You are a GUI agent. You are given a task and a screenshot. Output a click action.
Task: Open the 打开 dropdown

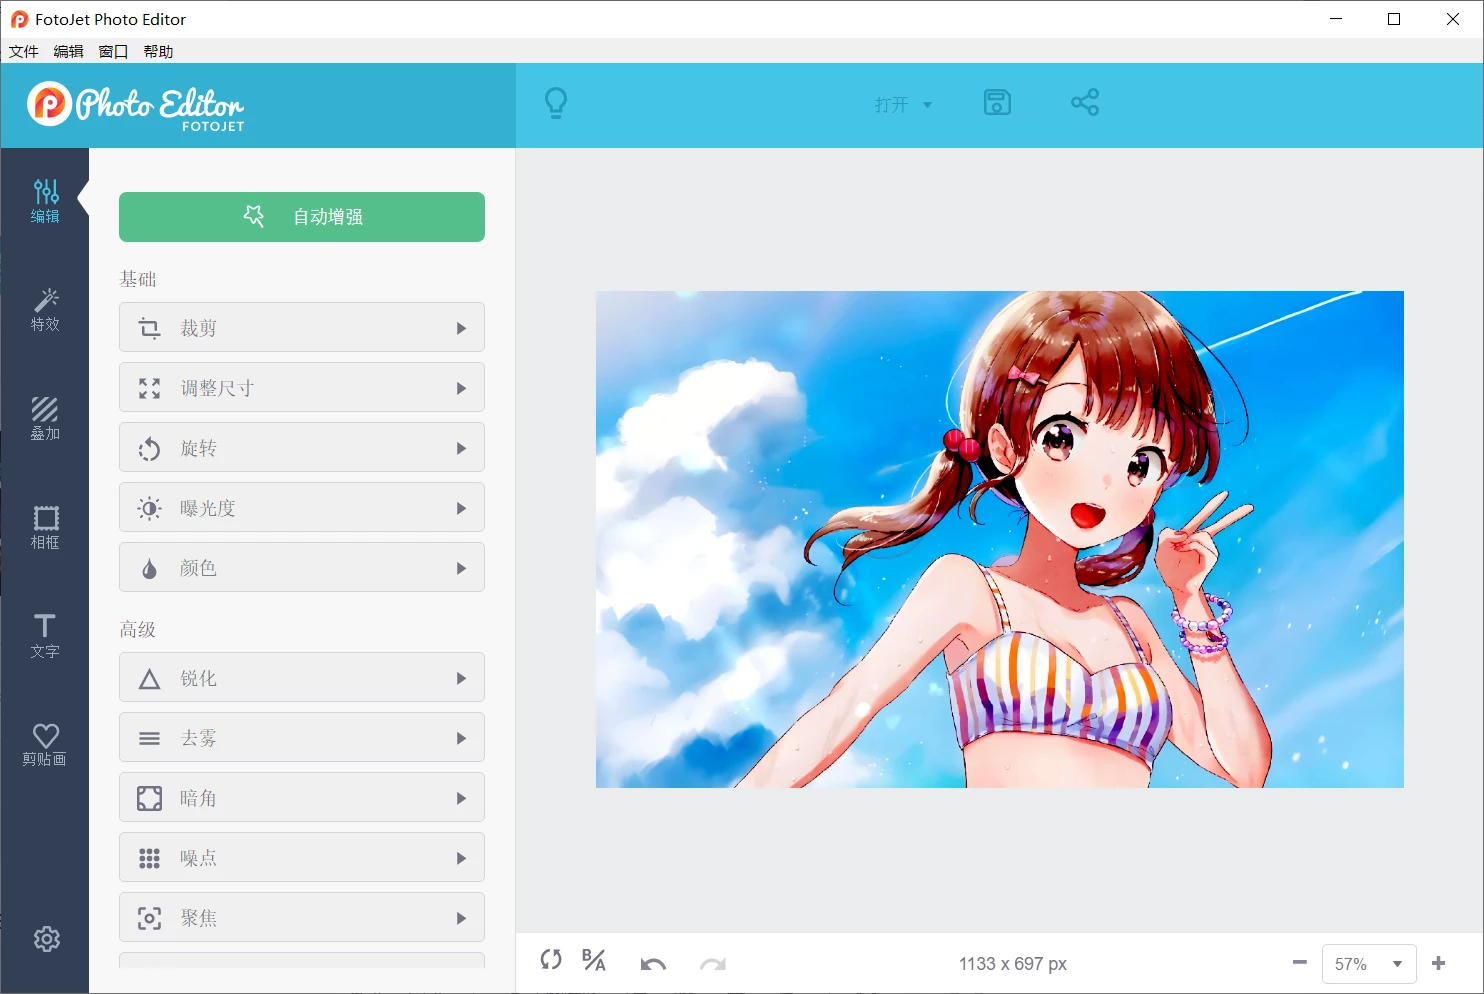[903, 104]
